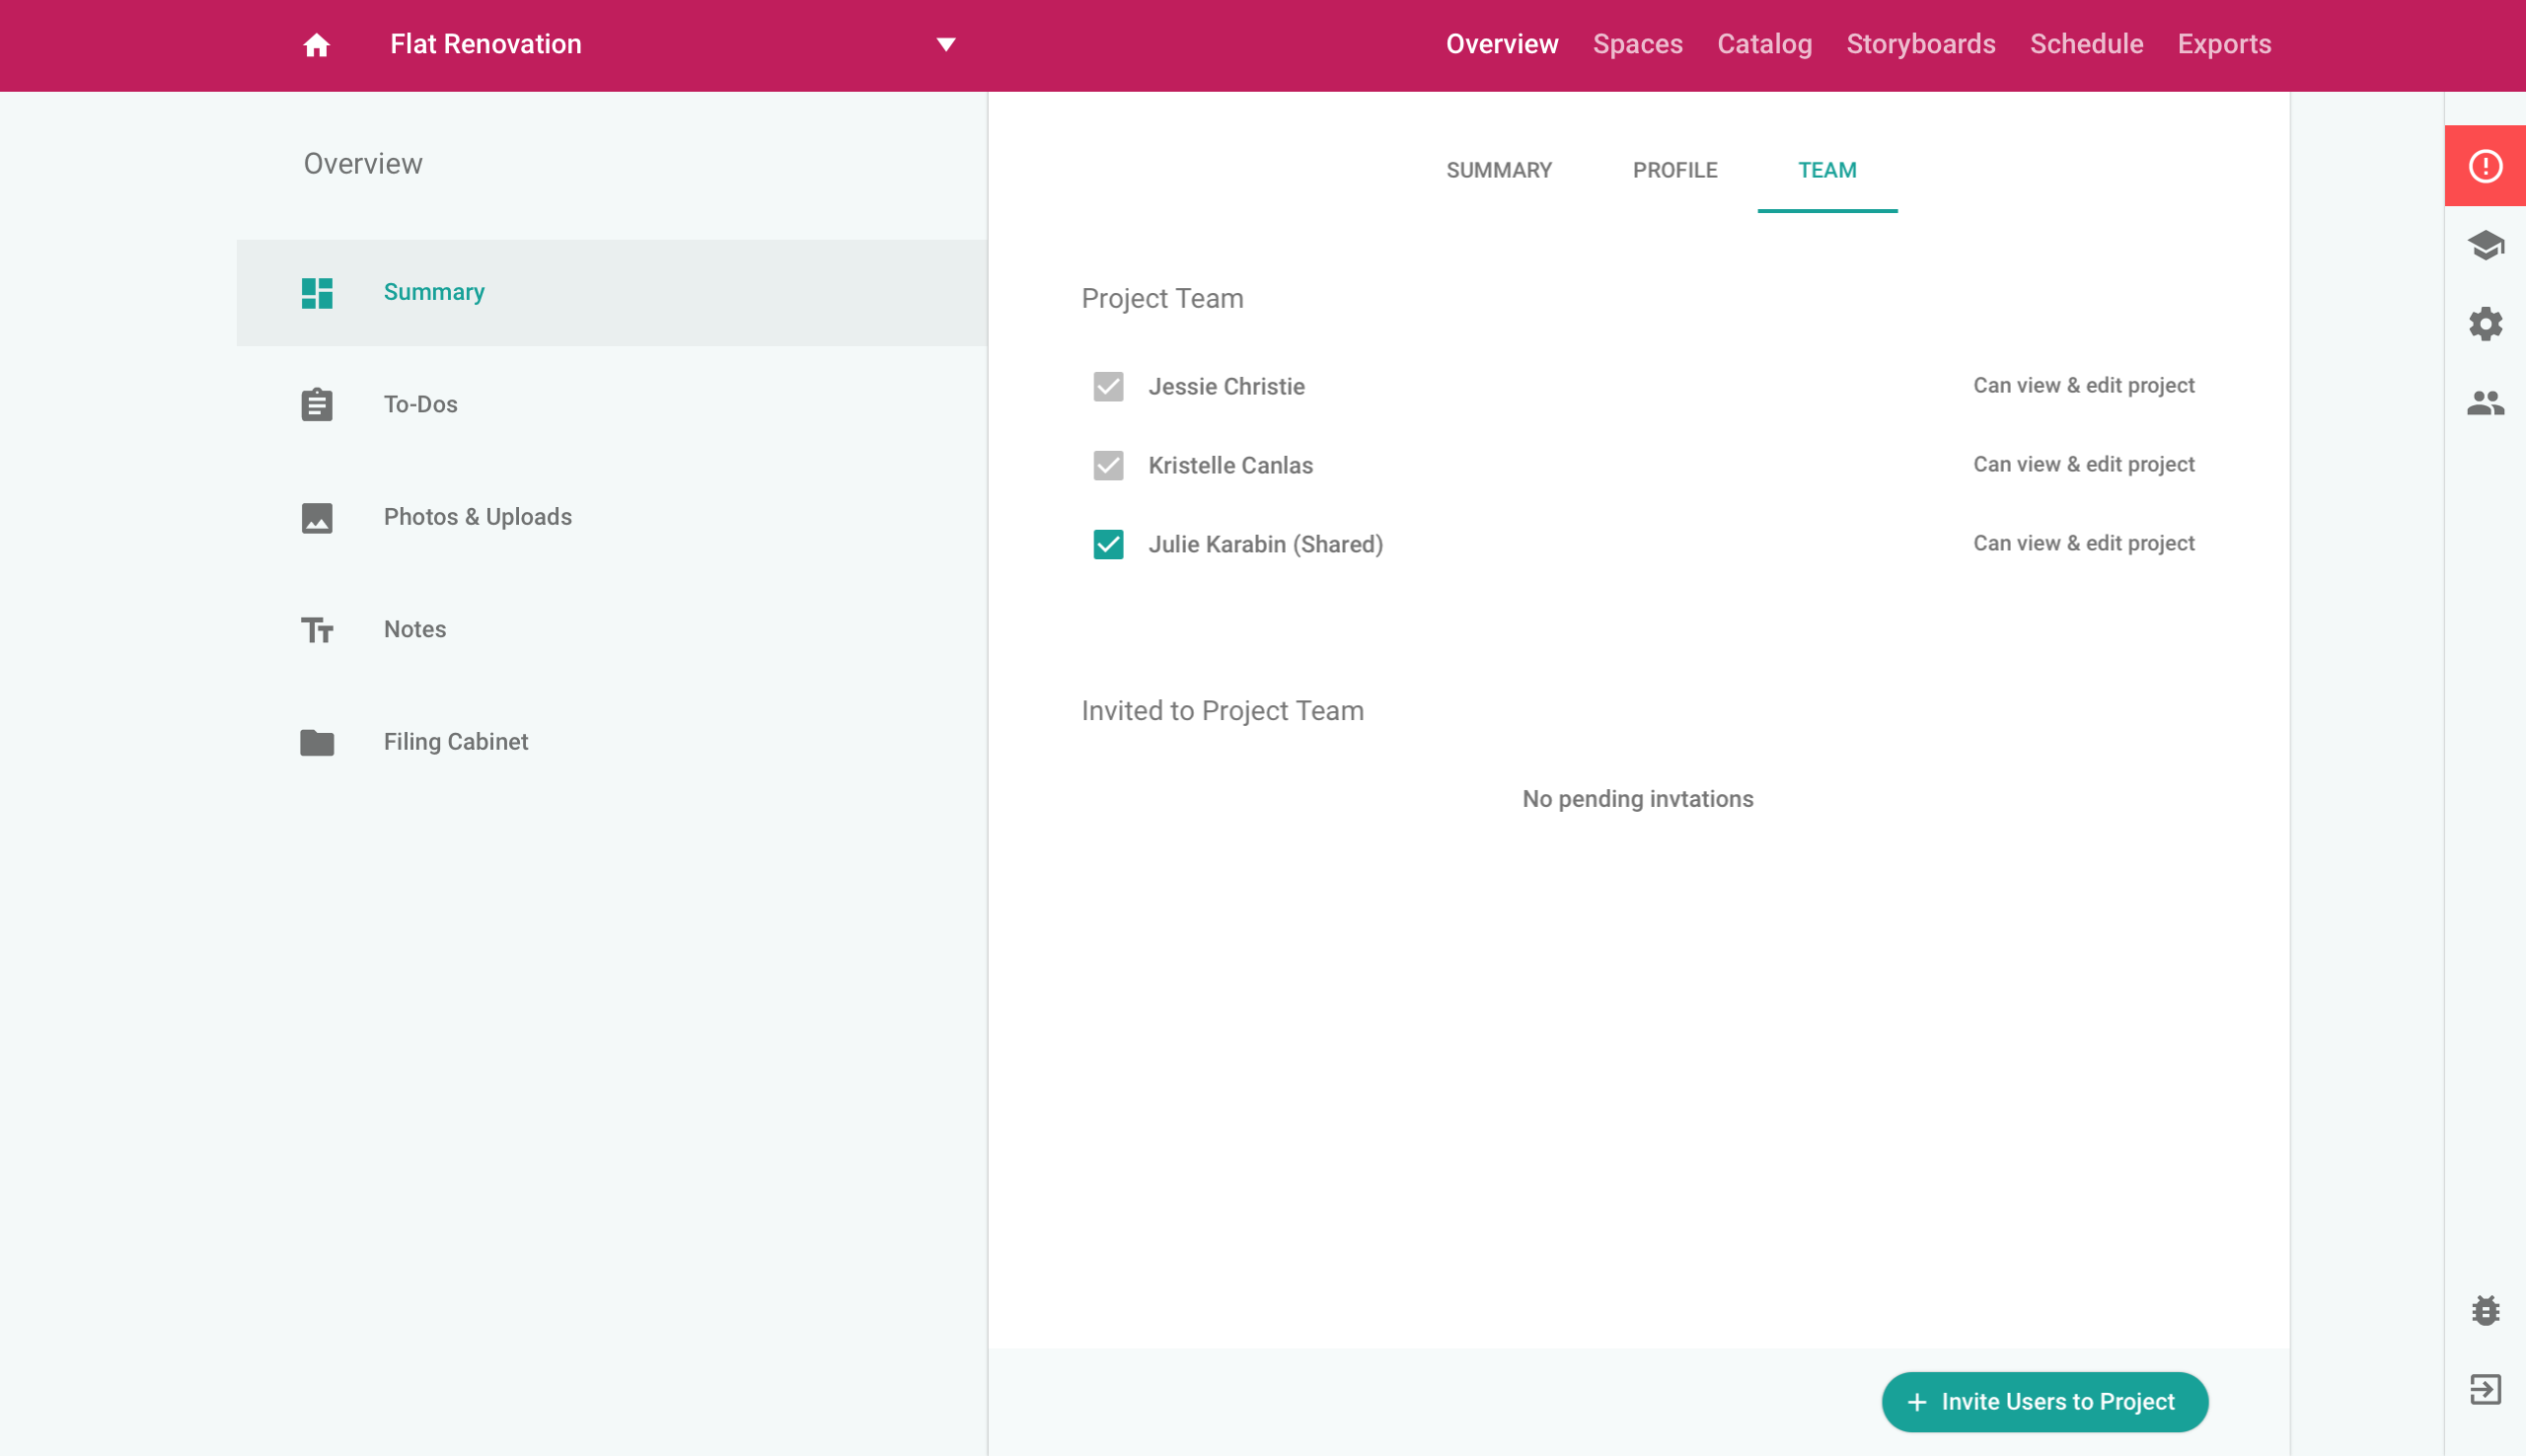Open the settings gear icon
2526x1456 pixels.
coord(2484,324)
